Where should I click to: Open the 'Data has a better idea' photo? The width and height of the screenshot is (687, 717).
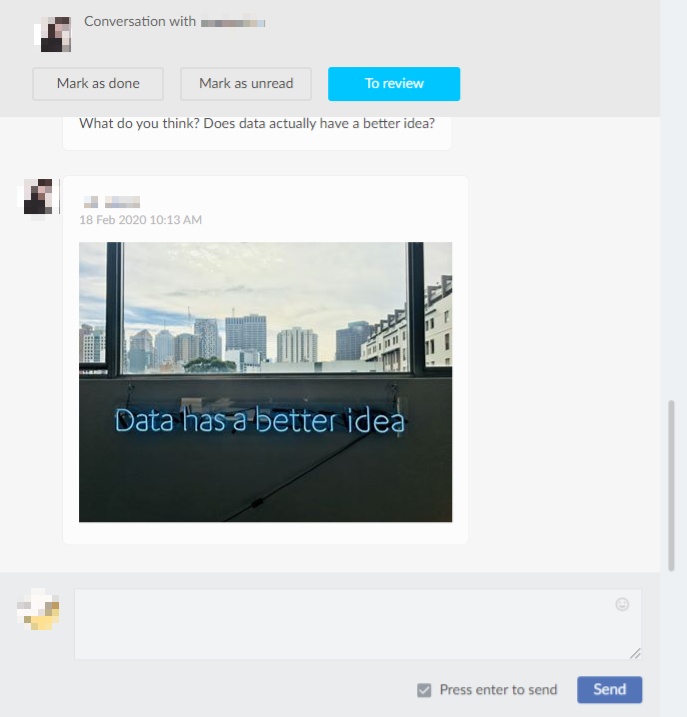coord(265,382)
